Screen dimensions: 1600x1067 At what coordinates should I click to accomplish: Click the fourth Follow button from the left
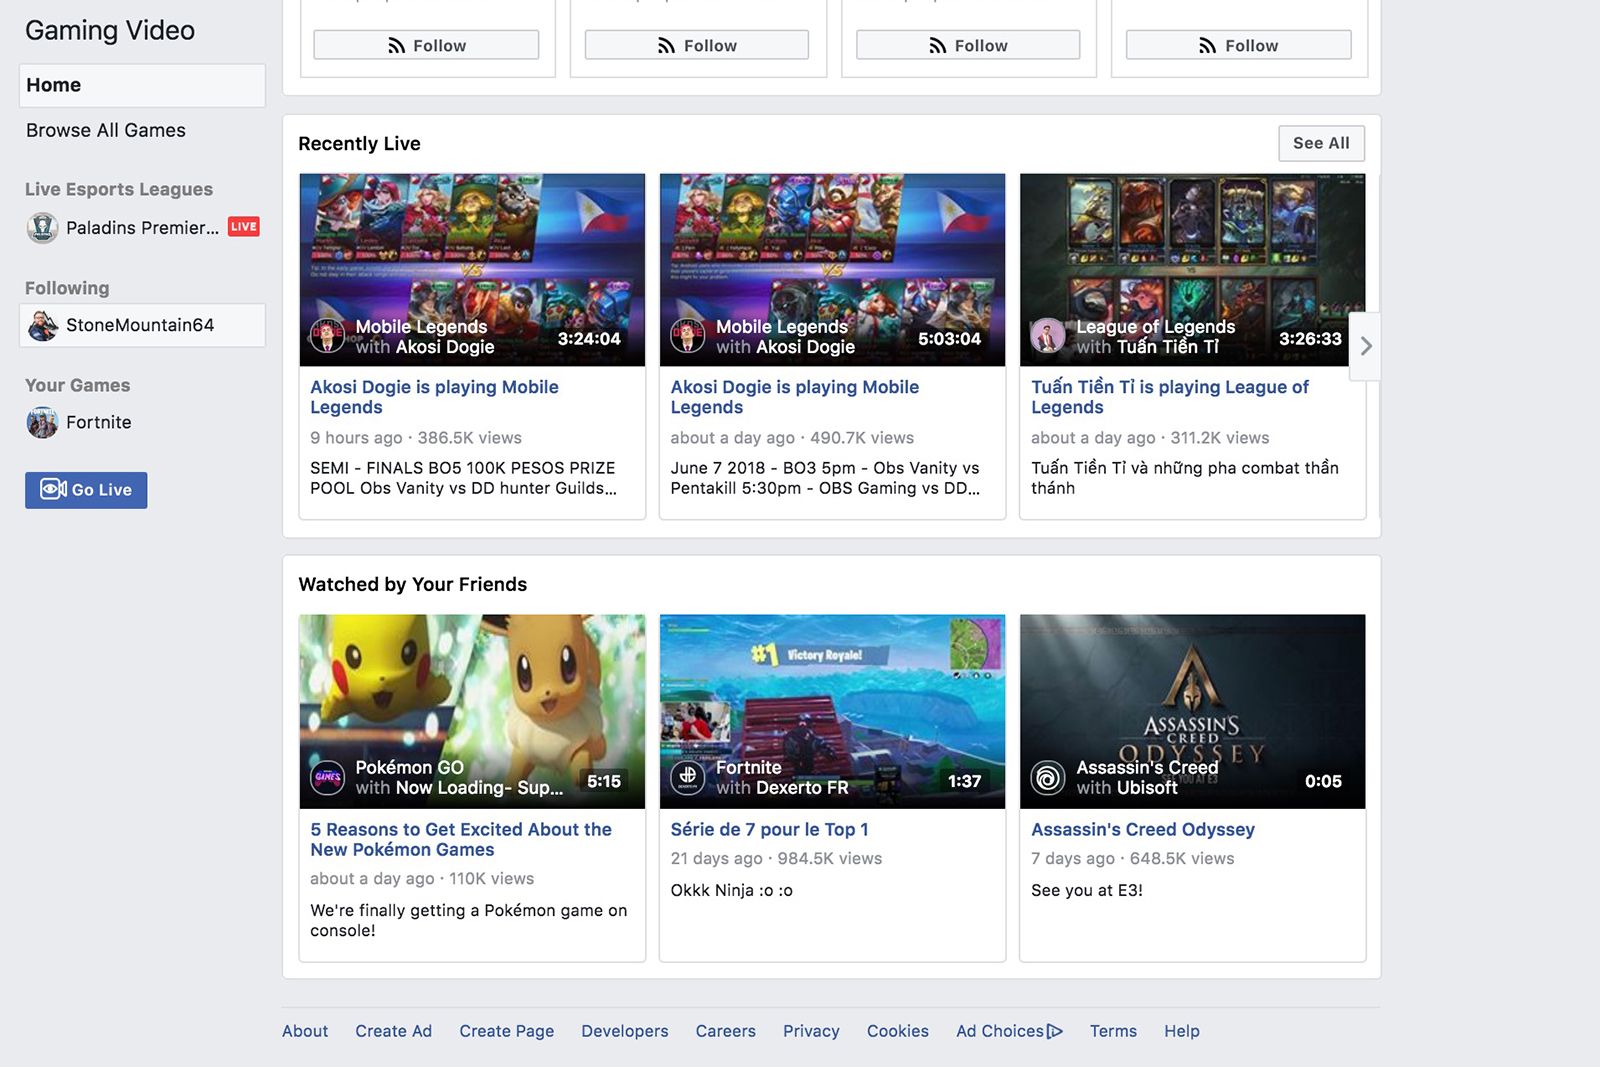(x=1238, y=45)
